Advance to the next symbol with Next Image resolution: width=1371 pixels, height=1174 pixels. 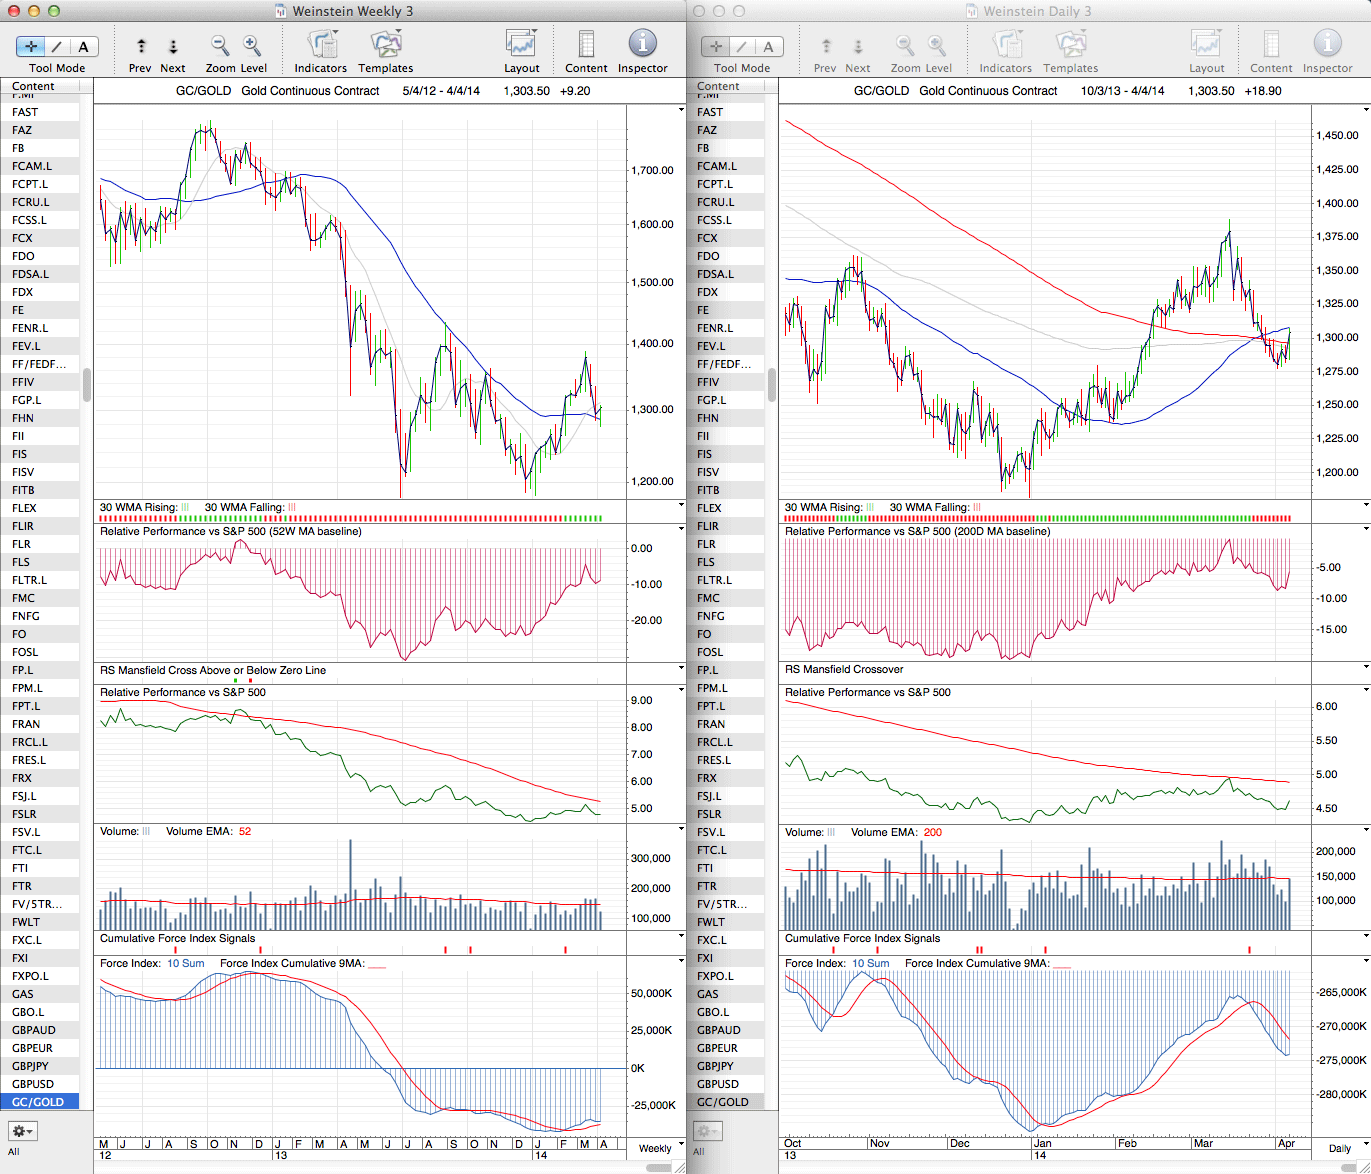[x=173, y=47]
